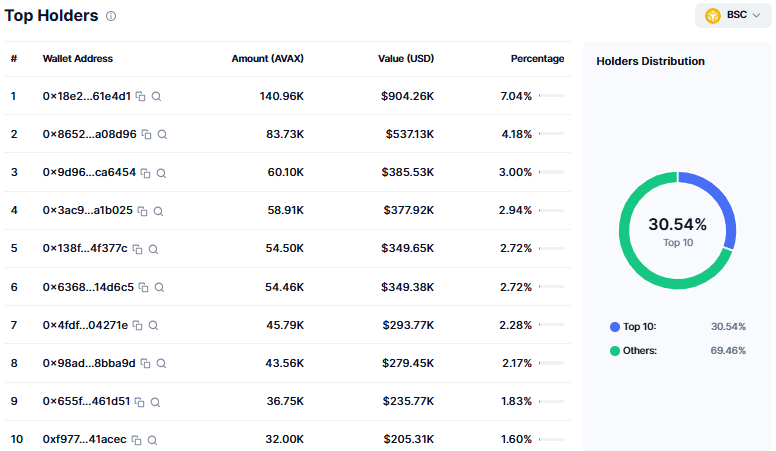Copy wallet address 0x655f...461d51
Screen dimensions: 776x451
(x=140, y=402)
